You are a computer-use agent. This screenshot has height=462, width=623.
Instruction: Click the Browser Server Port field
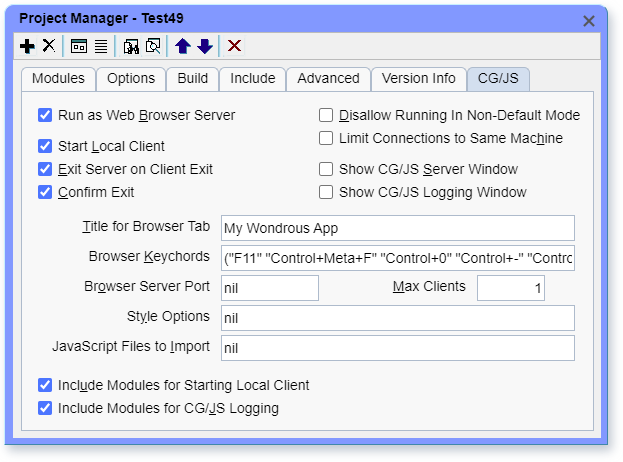(x=269, y=288)
